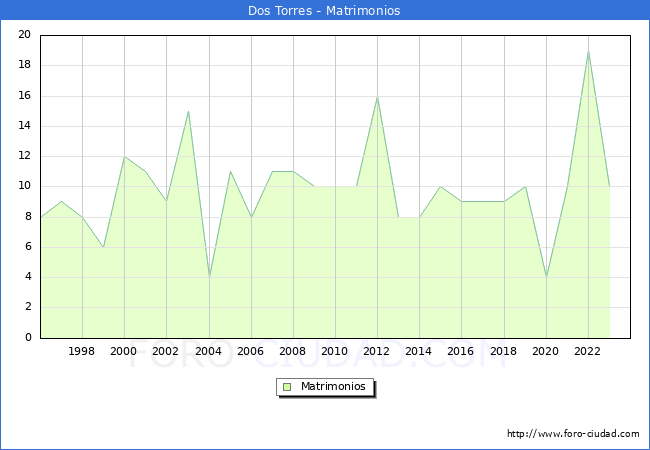Click the 2003 peak data point at 15
650x450 pixels.
point(188,111)
